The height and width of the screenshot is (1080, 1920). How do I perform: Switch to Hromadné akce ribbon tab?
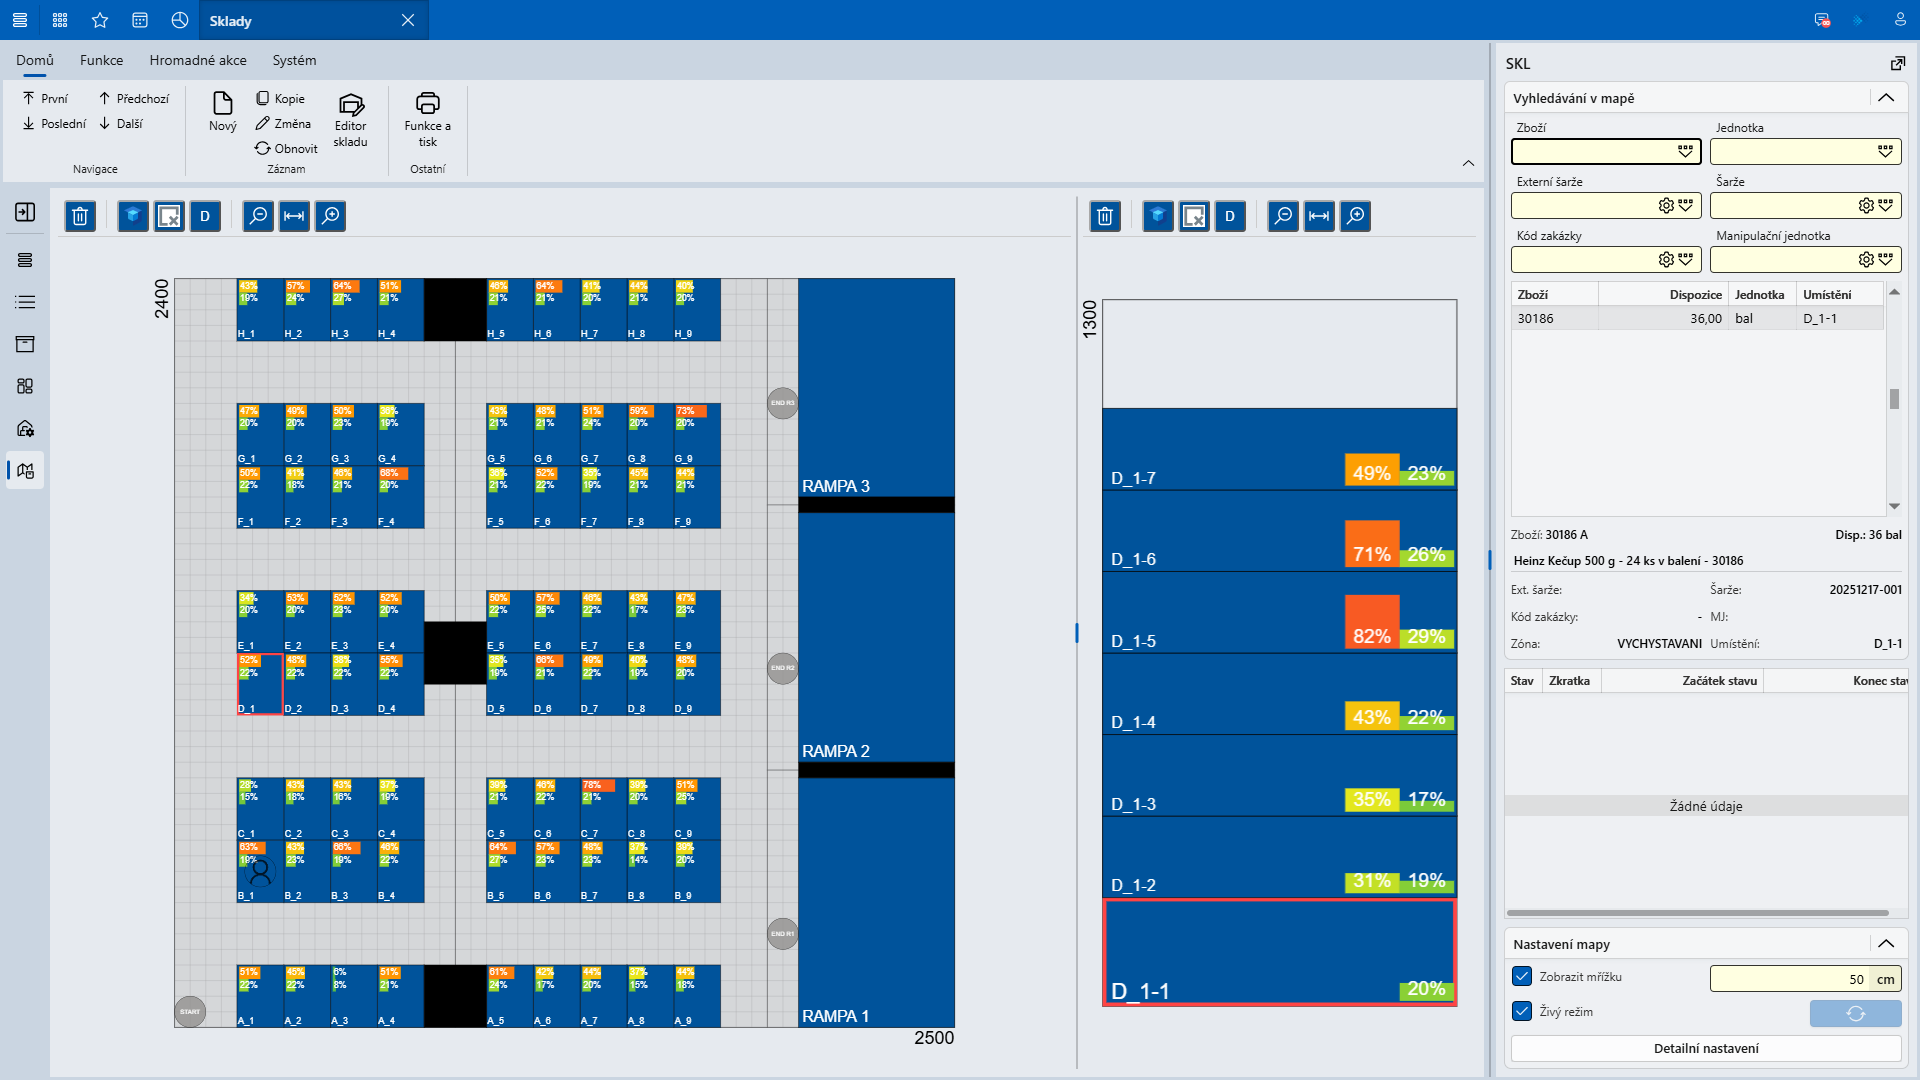pos(198,60)
